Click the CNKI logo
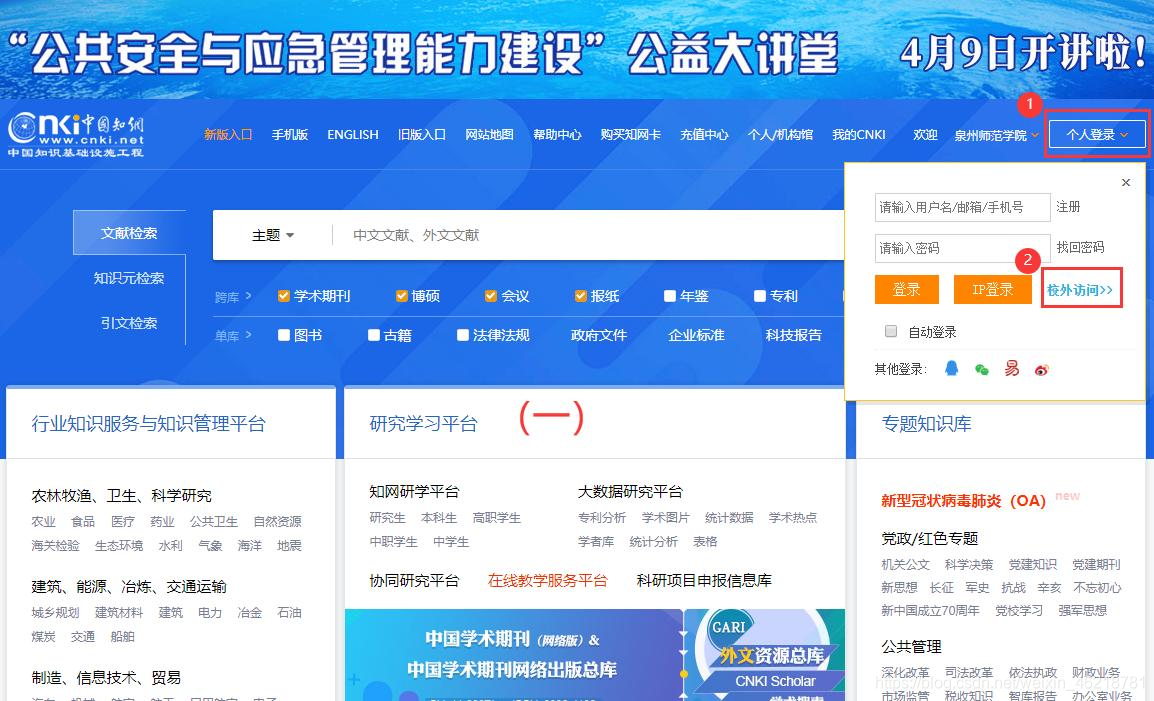1154x701 pixels. click(x=75, y=135)
